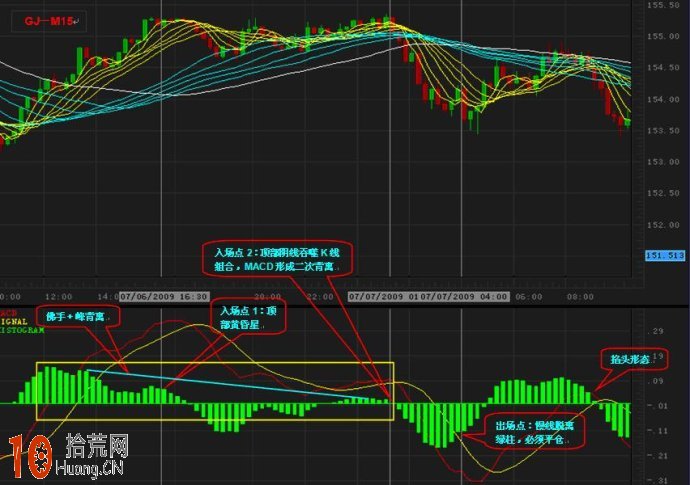Click the 155.50 price axis label

pos(663,5)
